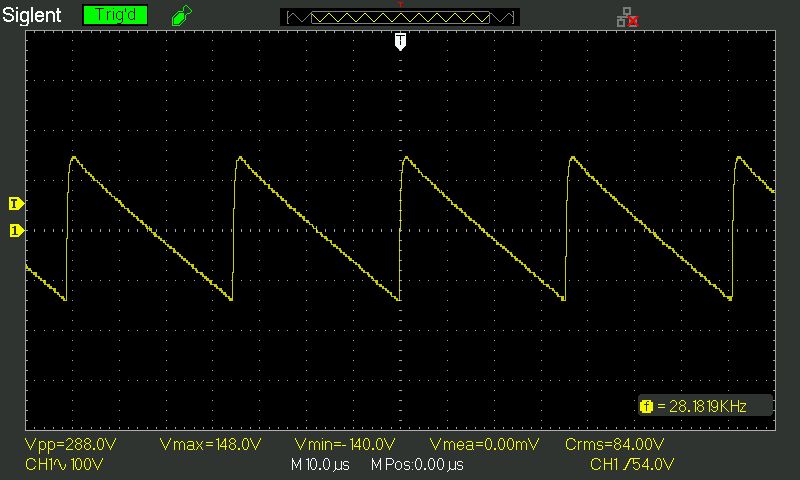800x480 pixels.
Task: Open the CH1 100V vertical scale setting
Action: tap(63, 465)
